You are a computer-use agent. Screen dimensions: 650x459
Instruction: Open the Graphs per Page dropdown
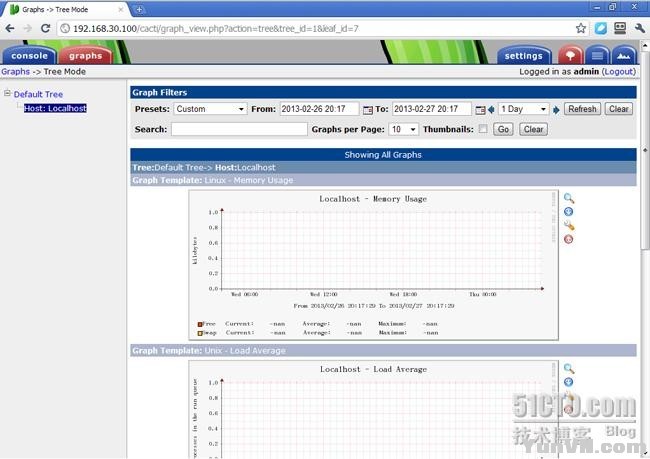pyautogui.click(x=403, y=129)
